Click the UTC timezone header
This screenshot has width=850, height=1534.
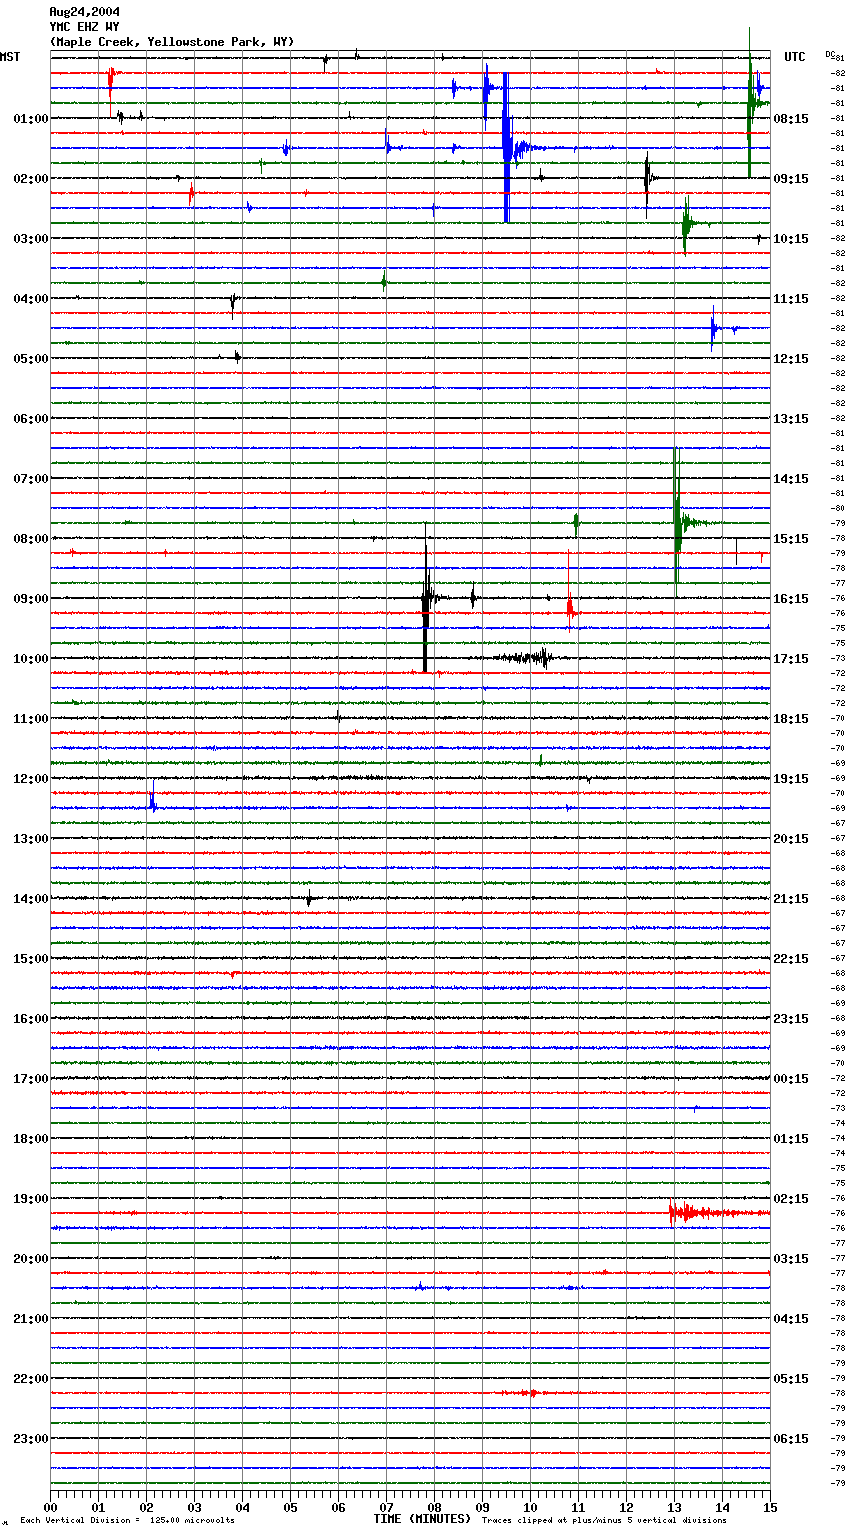(795, 57)
